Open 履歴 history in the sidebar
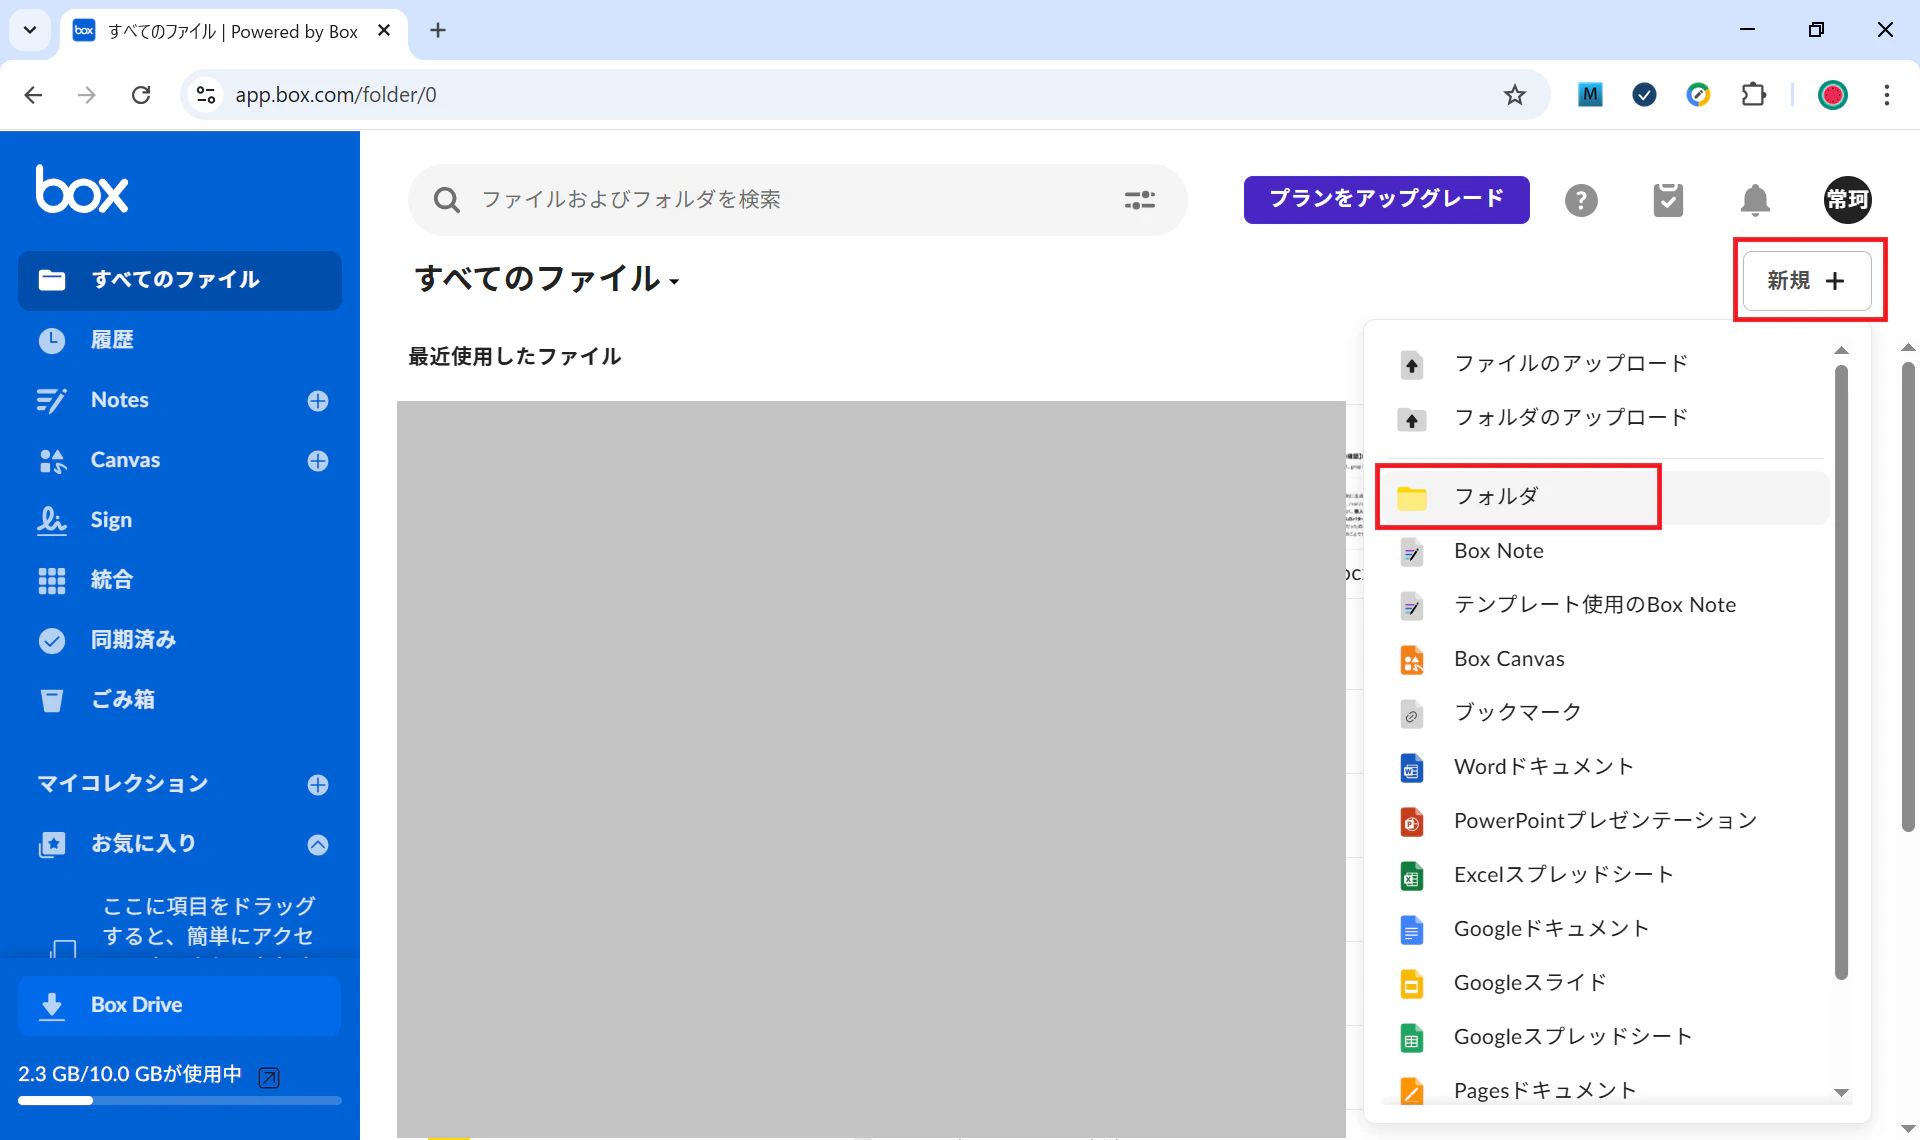Image resolution: width=1920 pixels, height=1140 pixels. pos(112,340)
